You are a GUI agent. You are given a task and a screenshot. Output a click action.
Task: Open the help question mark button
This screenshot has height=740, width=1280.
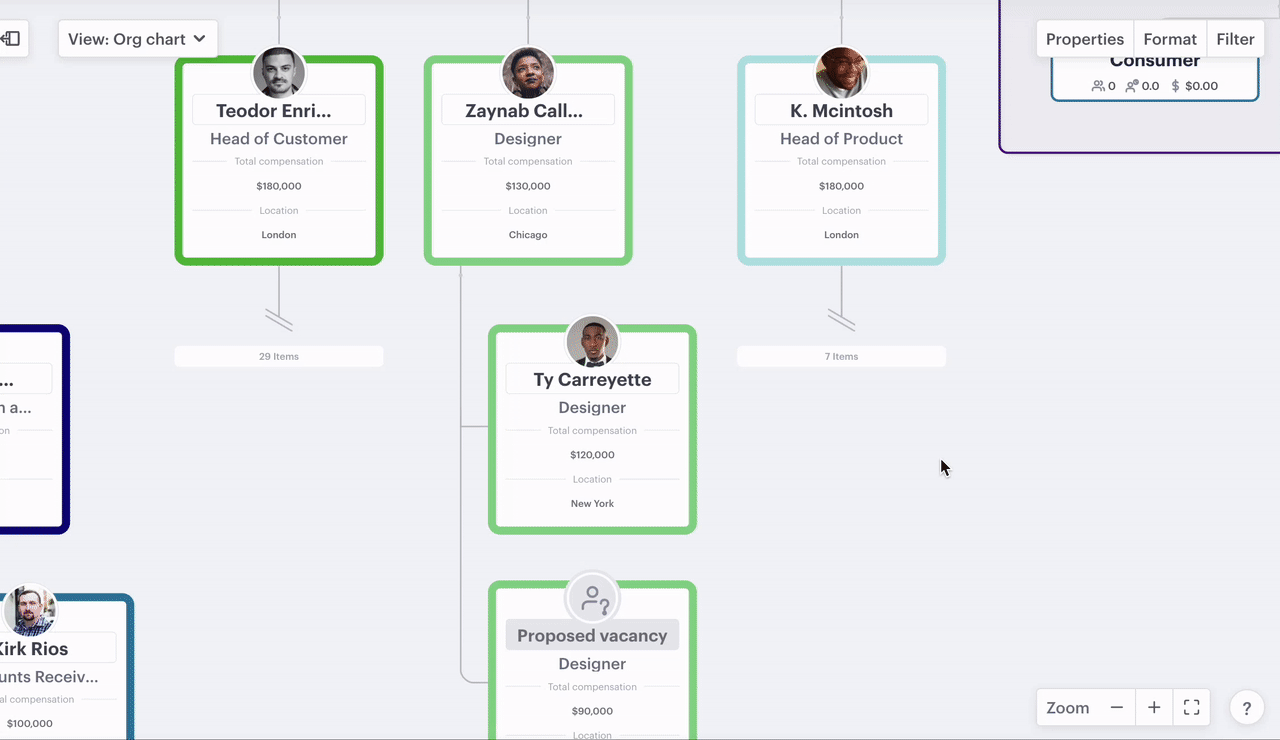coord(1246,709)
